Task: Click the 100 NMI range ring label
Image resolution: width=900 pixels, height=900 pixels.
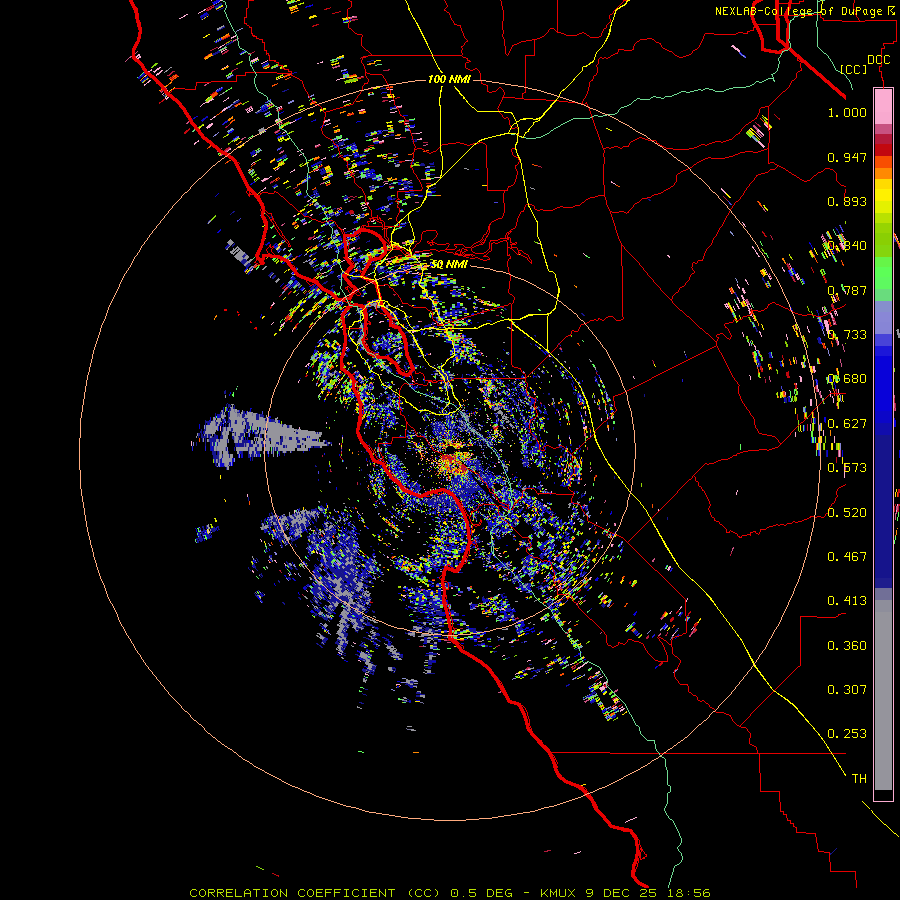Action: 449,79
